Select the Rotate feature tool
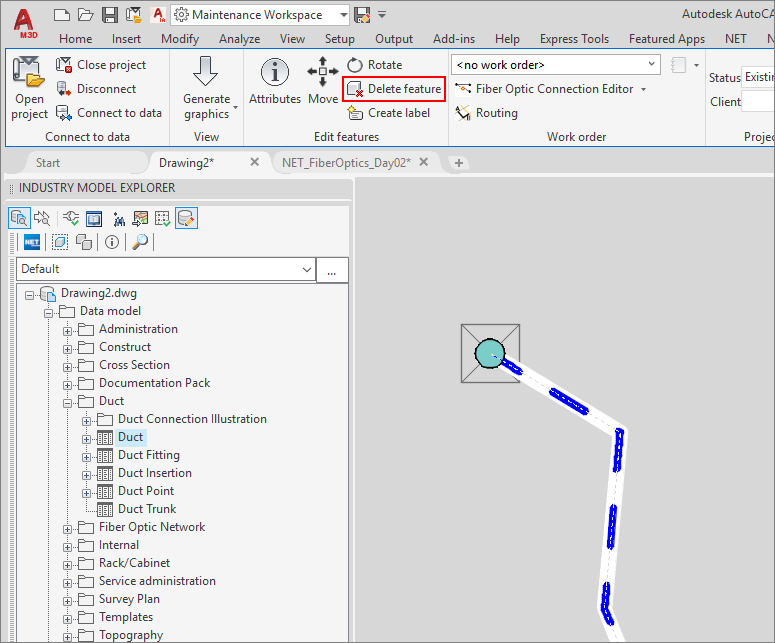Viewport: 775px width, 643px height. (x=375, y=65)
